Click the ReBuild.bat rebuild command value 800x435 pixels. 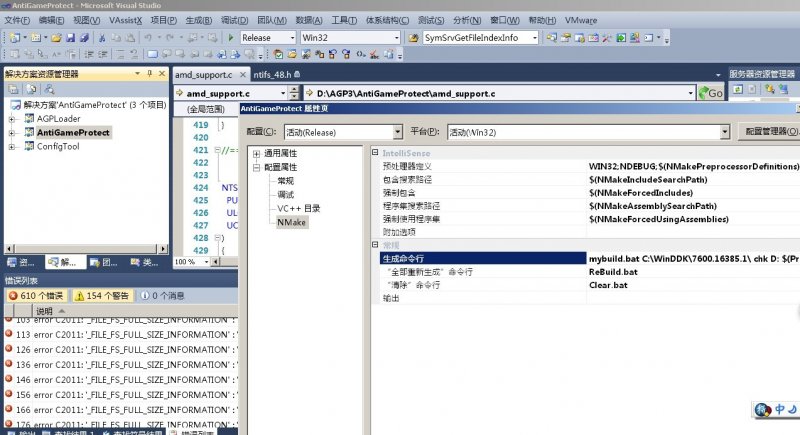pos(613,272)
